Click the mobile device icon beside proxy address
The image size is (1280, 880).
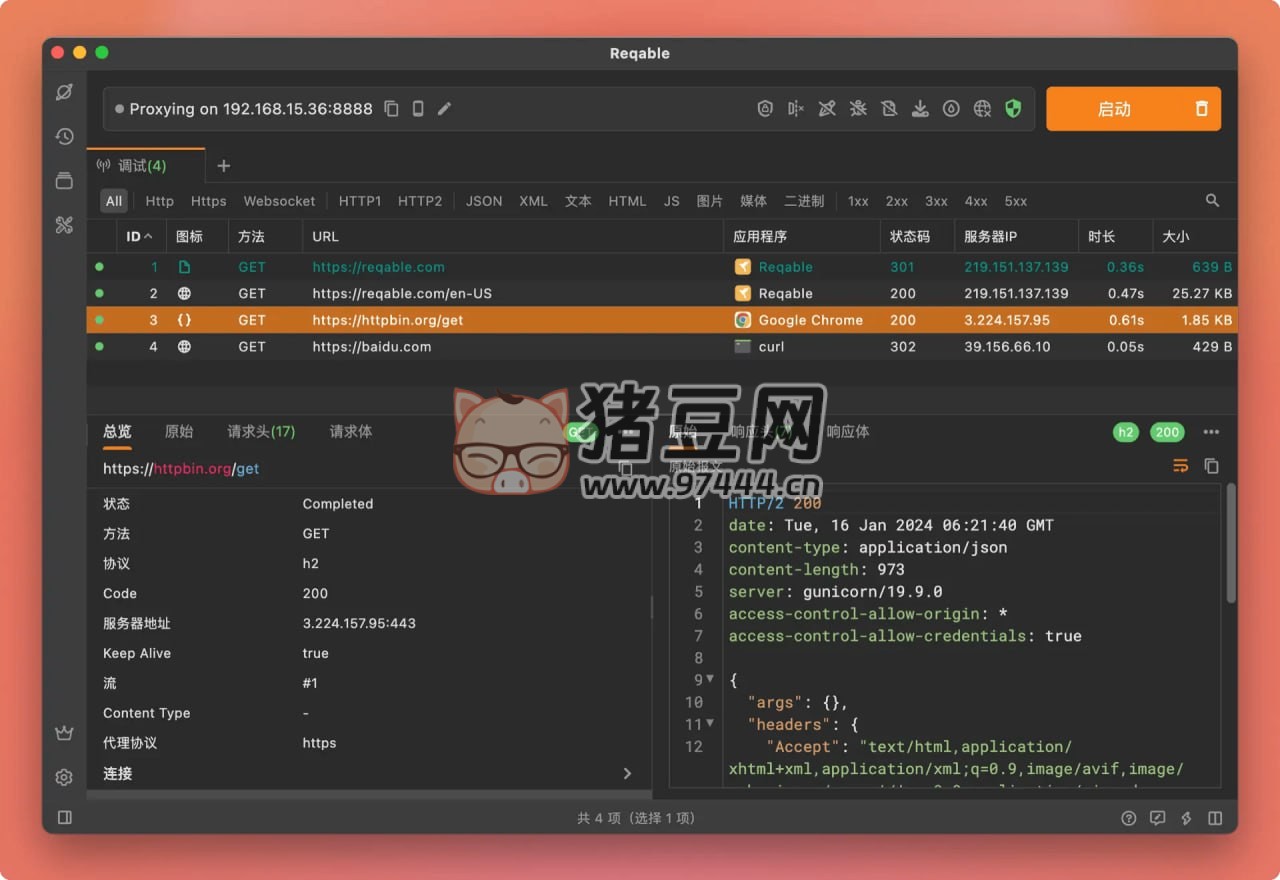418,108
